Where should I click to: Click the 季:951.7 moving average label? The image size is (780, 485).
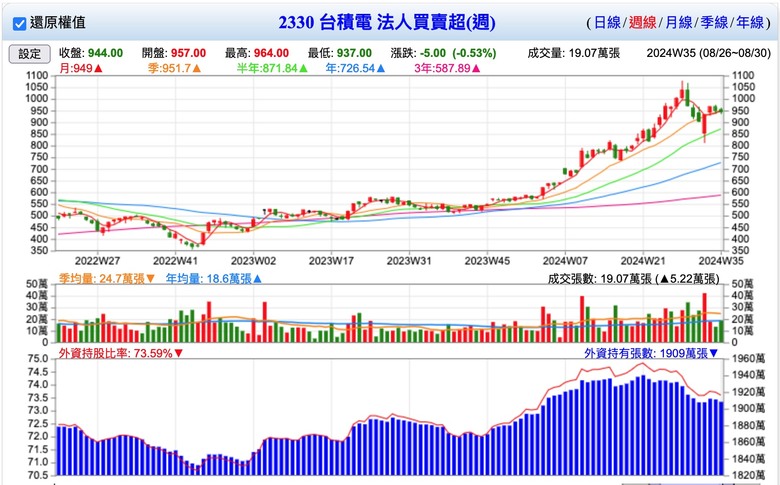(174, 68)
